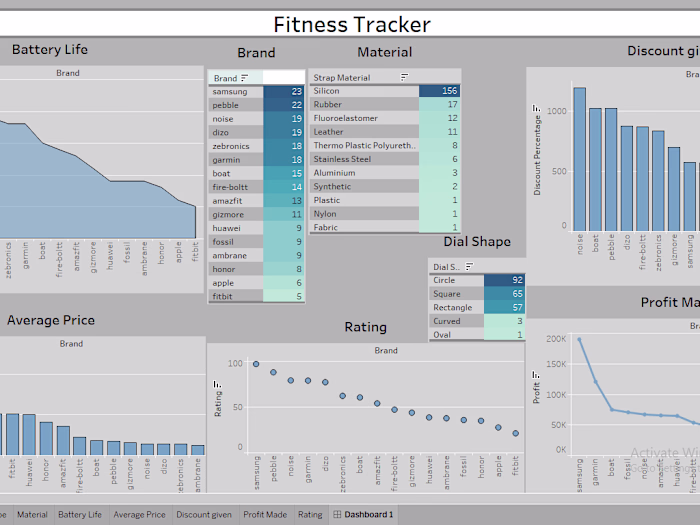Viewport: 700px width, 525px height.
Task: Click the fitbit row in Brand table
Action: click(257, 296)
